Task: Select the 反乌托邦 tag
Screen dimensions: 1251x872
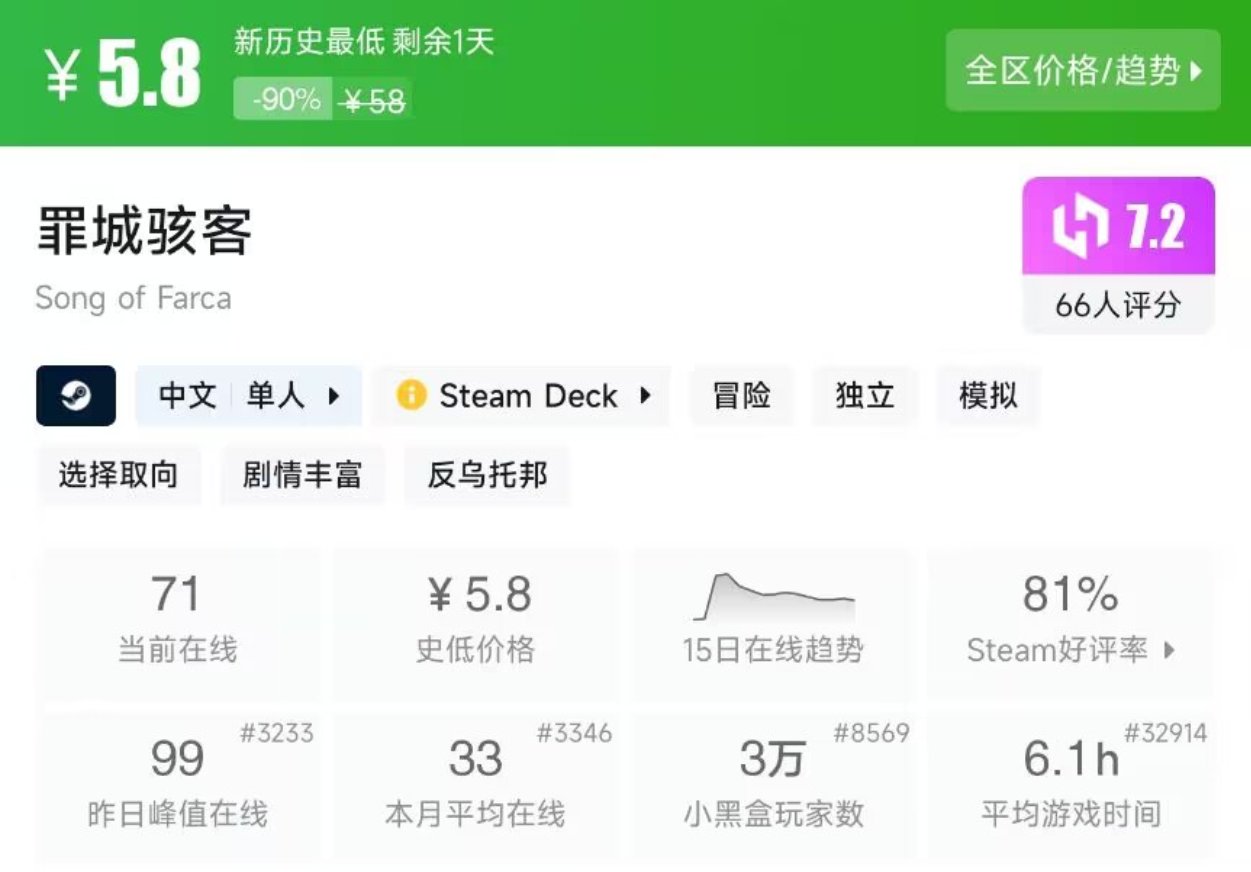Action: tap(487, 476)
